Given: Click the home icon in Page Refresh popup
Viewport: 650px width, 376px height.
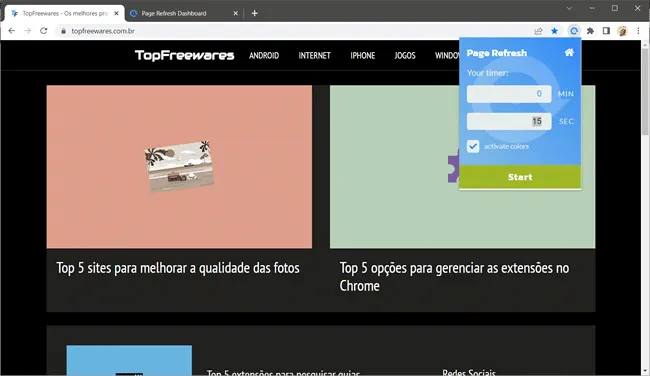Looking at the screenshot, I should pyautogui.click(x=569, y=53).
